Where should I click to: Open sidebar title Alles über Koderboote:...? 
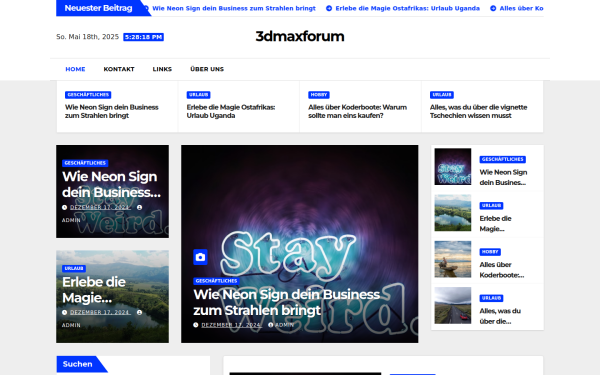[502, 270]
